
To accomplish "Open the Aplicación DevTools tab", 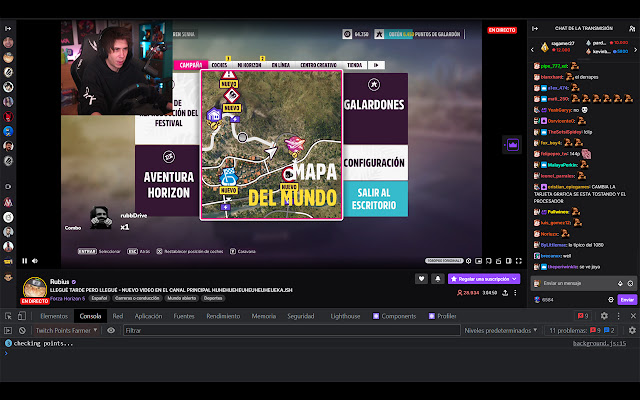I will [x=148, y=316].
